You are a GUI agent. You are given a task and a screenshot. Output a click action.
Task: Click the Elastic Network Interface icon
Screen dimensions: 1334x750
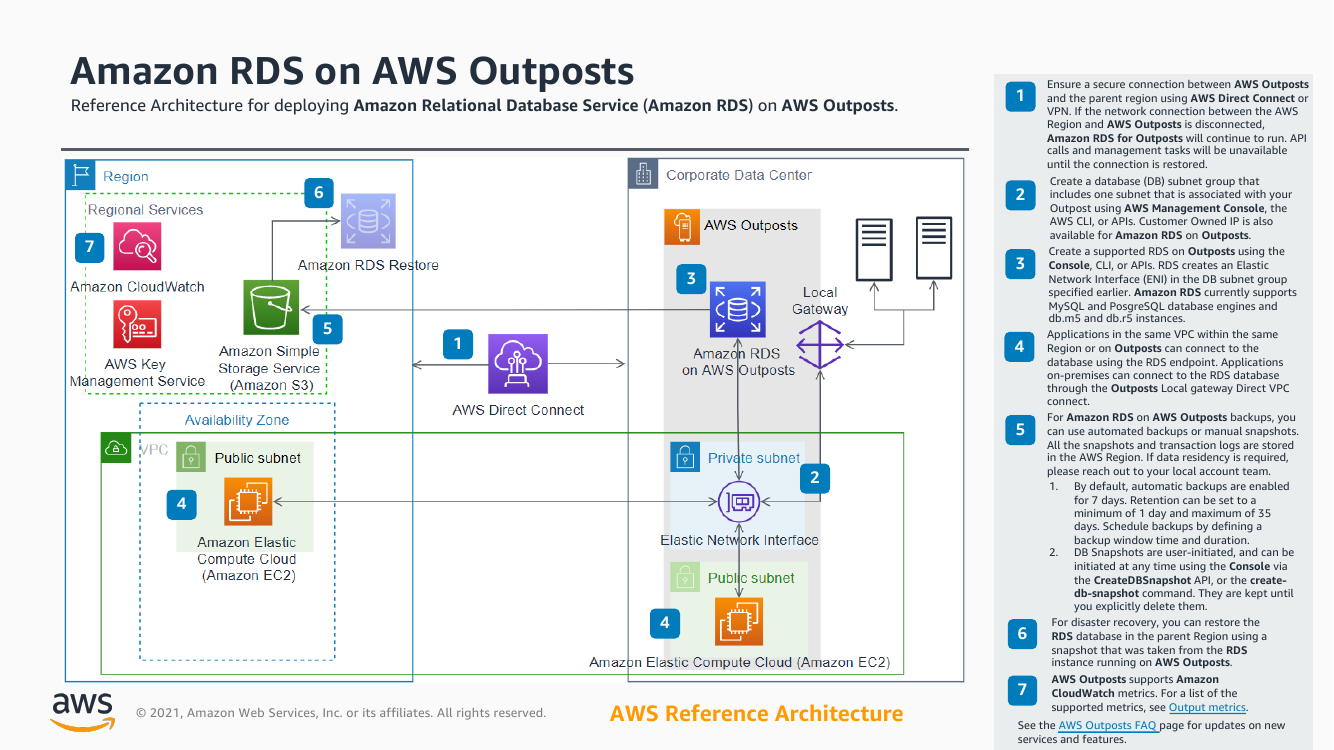[739, 501]
